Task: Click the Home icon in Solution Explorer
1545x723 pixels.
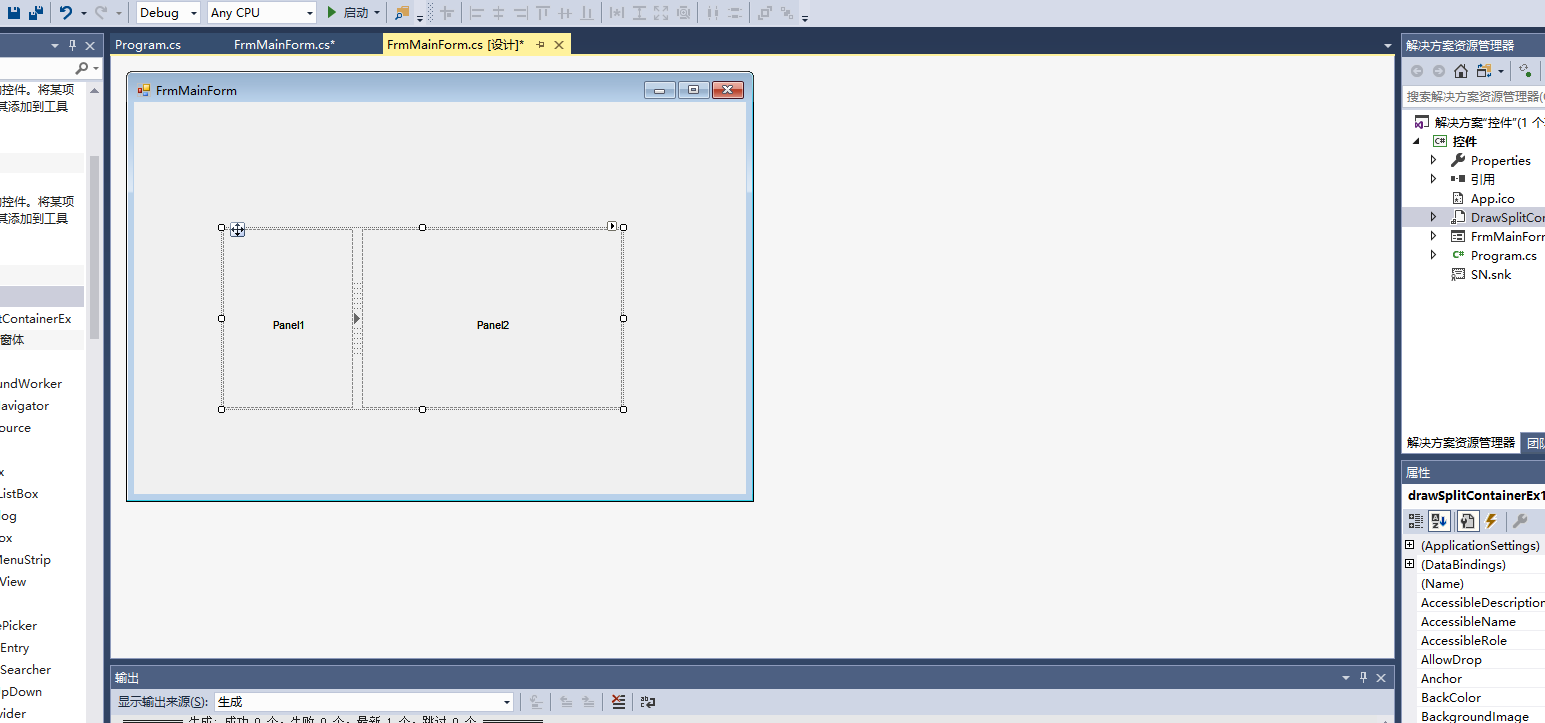Action: (1461, 71)
